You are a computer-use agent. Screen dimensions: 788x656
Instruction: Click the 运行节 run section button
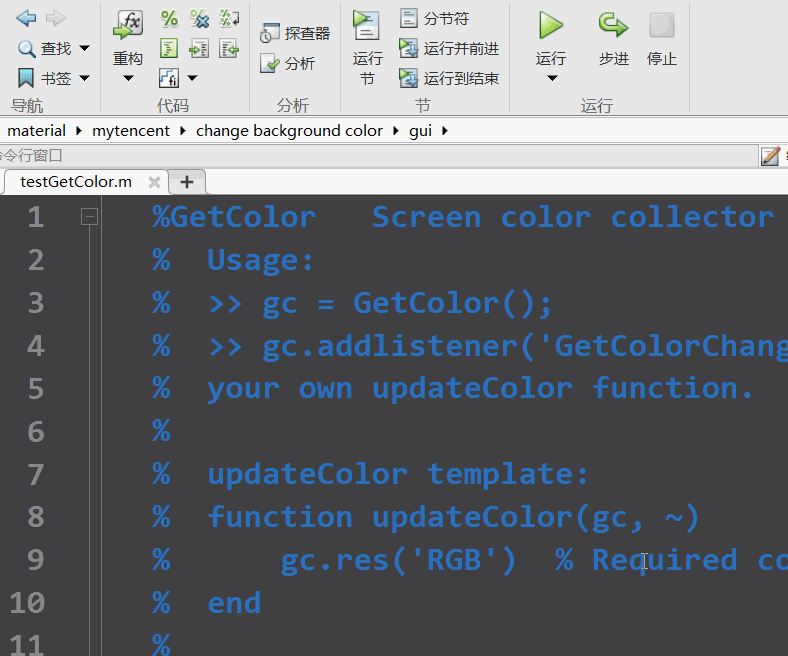click(x=367, y=48)
